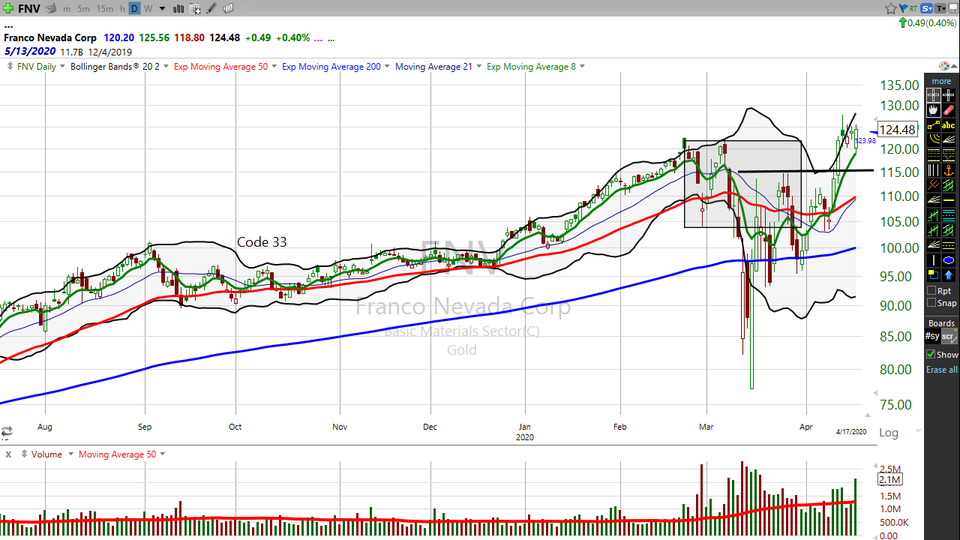Open the scr screen board tab
The width and height of the screenshot is (960, 540).
point(948,336)
